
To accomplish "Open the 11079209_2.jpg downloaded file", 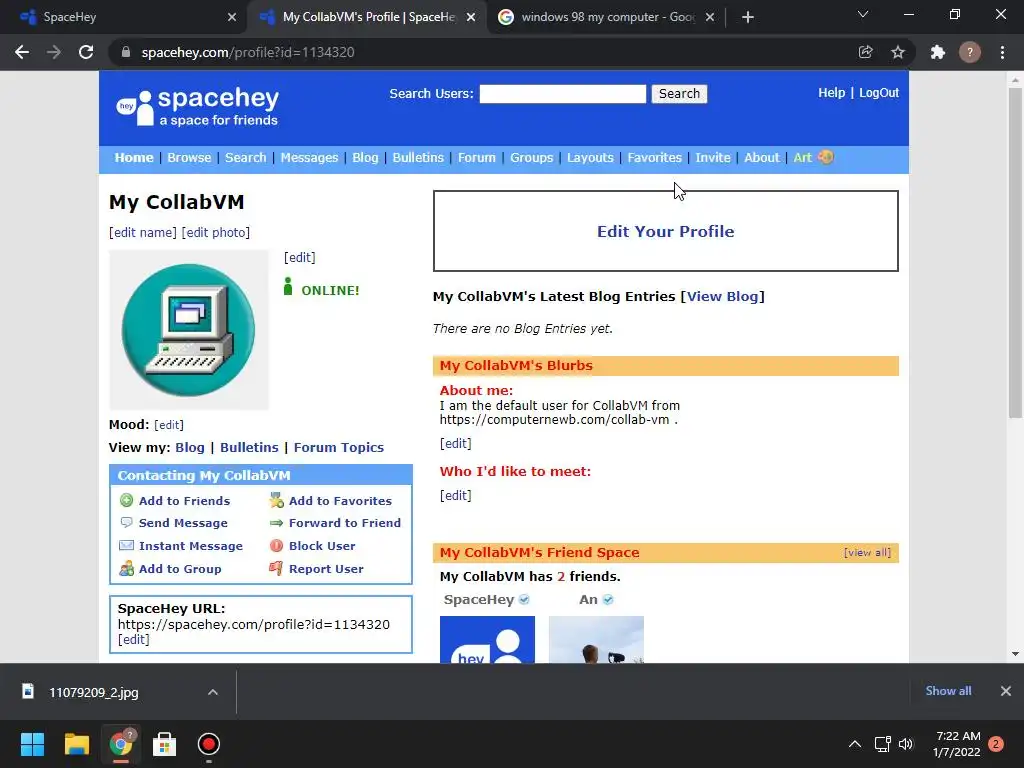I will click(93, 692).
